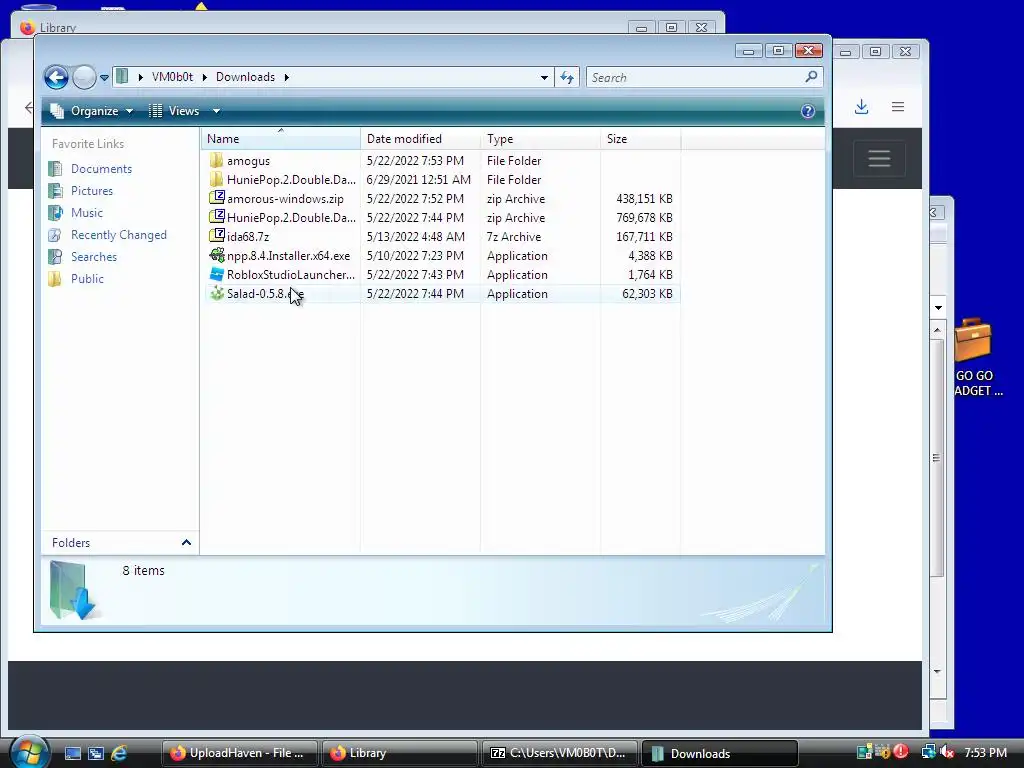
Task: Open Documents favorite link
Action: pyautogui.click(x=101, y=168)
